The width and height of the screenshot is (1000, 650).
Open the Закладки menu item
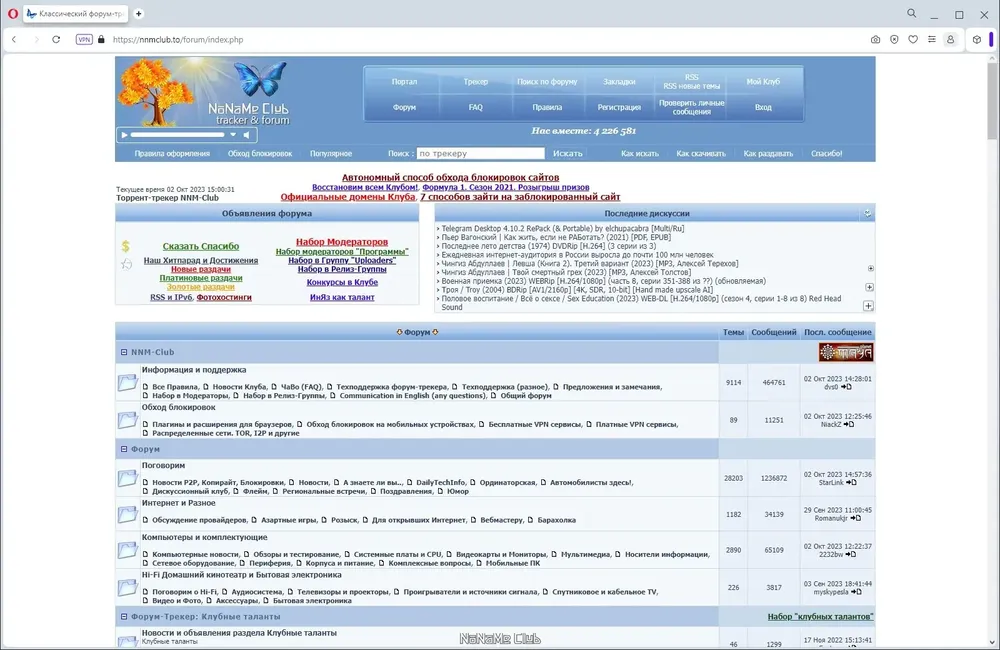(x=619, y=82)
